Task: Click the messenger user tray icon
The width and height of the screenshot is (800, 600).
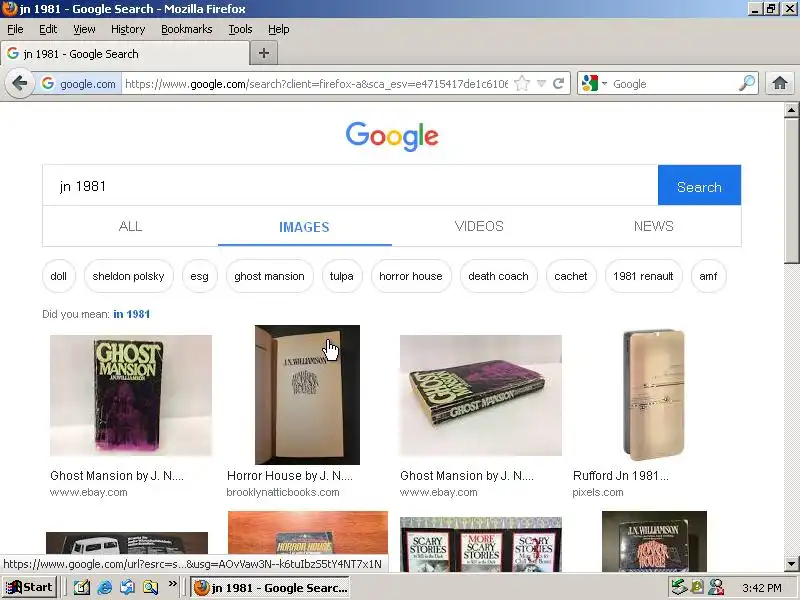Action: coord(716,587)
